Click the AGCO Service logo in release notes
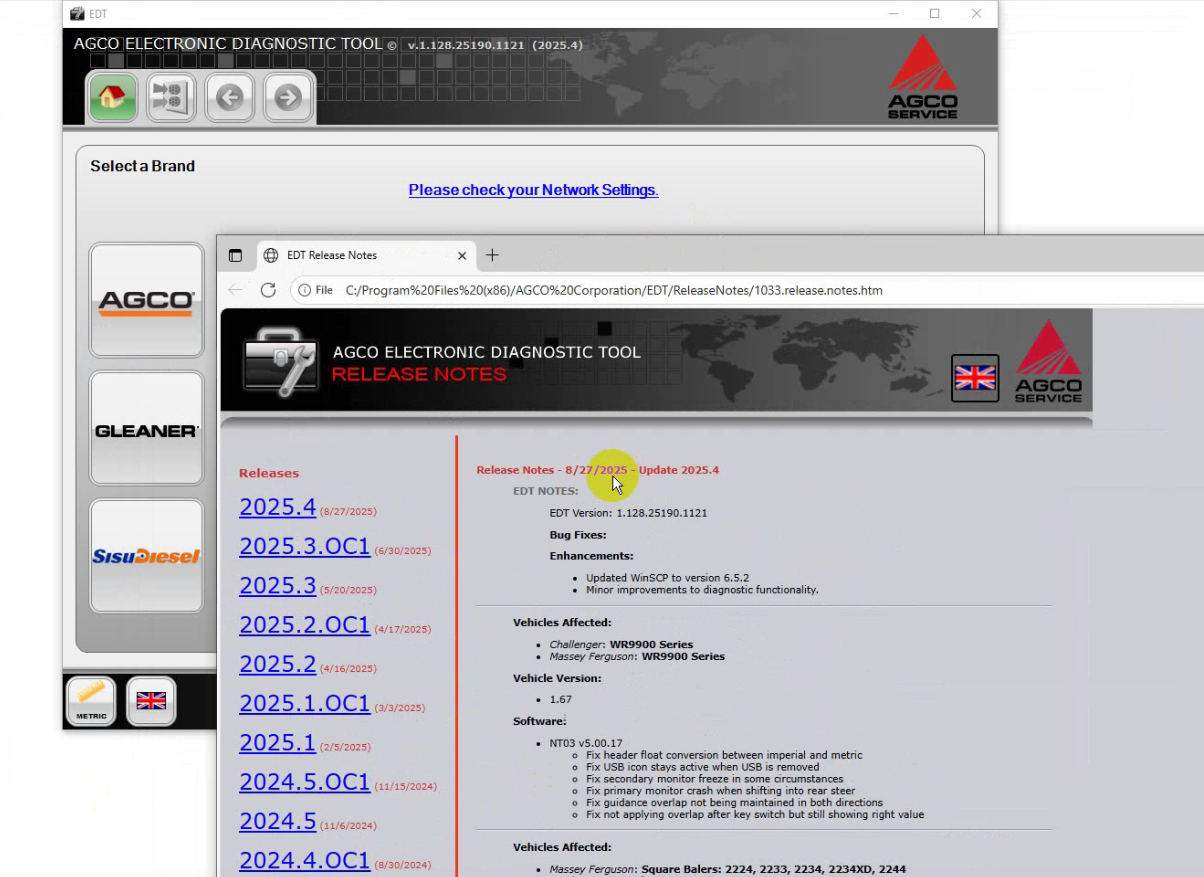The height and width of the screenshot is (877, 1204). (1048, 362)
